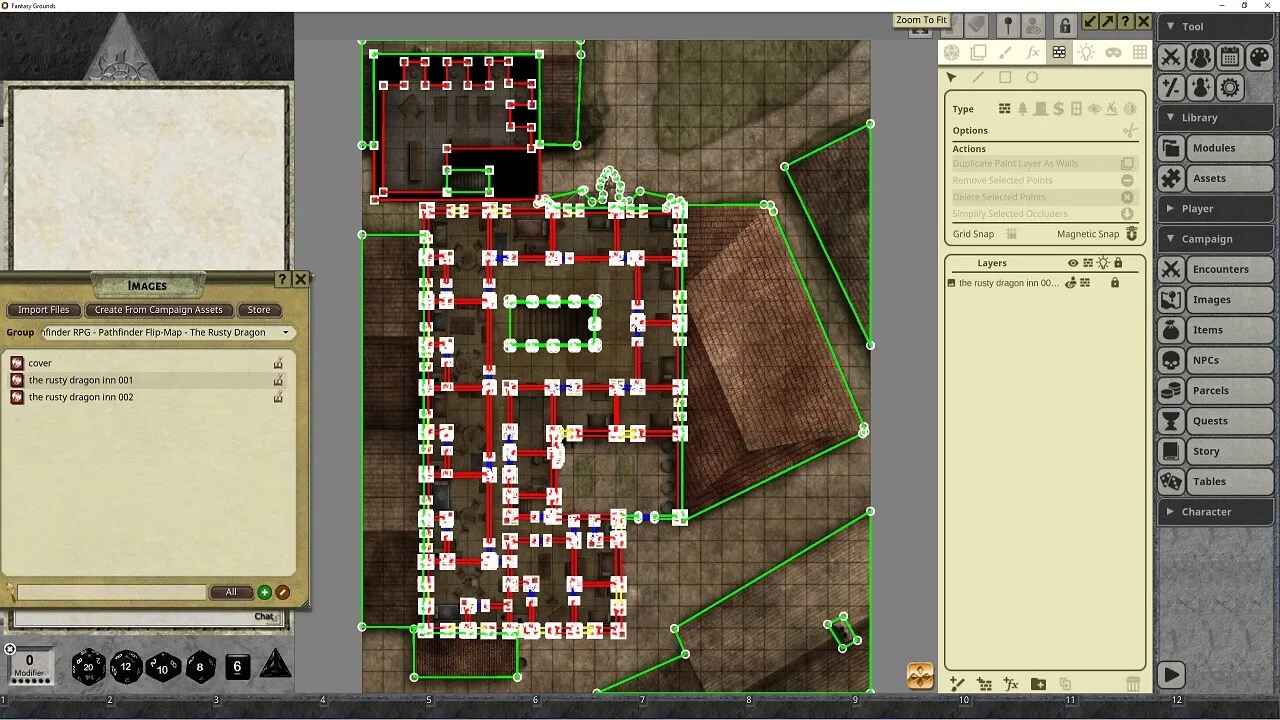The width and height of the screenshot is (1280, 720).
Task: Choose the wall occluder type
Action: pos(1005,109)
